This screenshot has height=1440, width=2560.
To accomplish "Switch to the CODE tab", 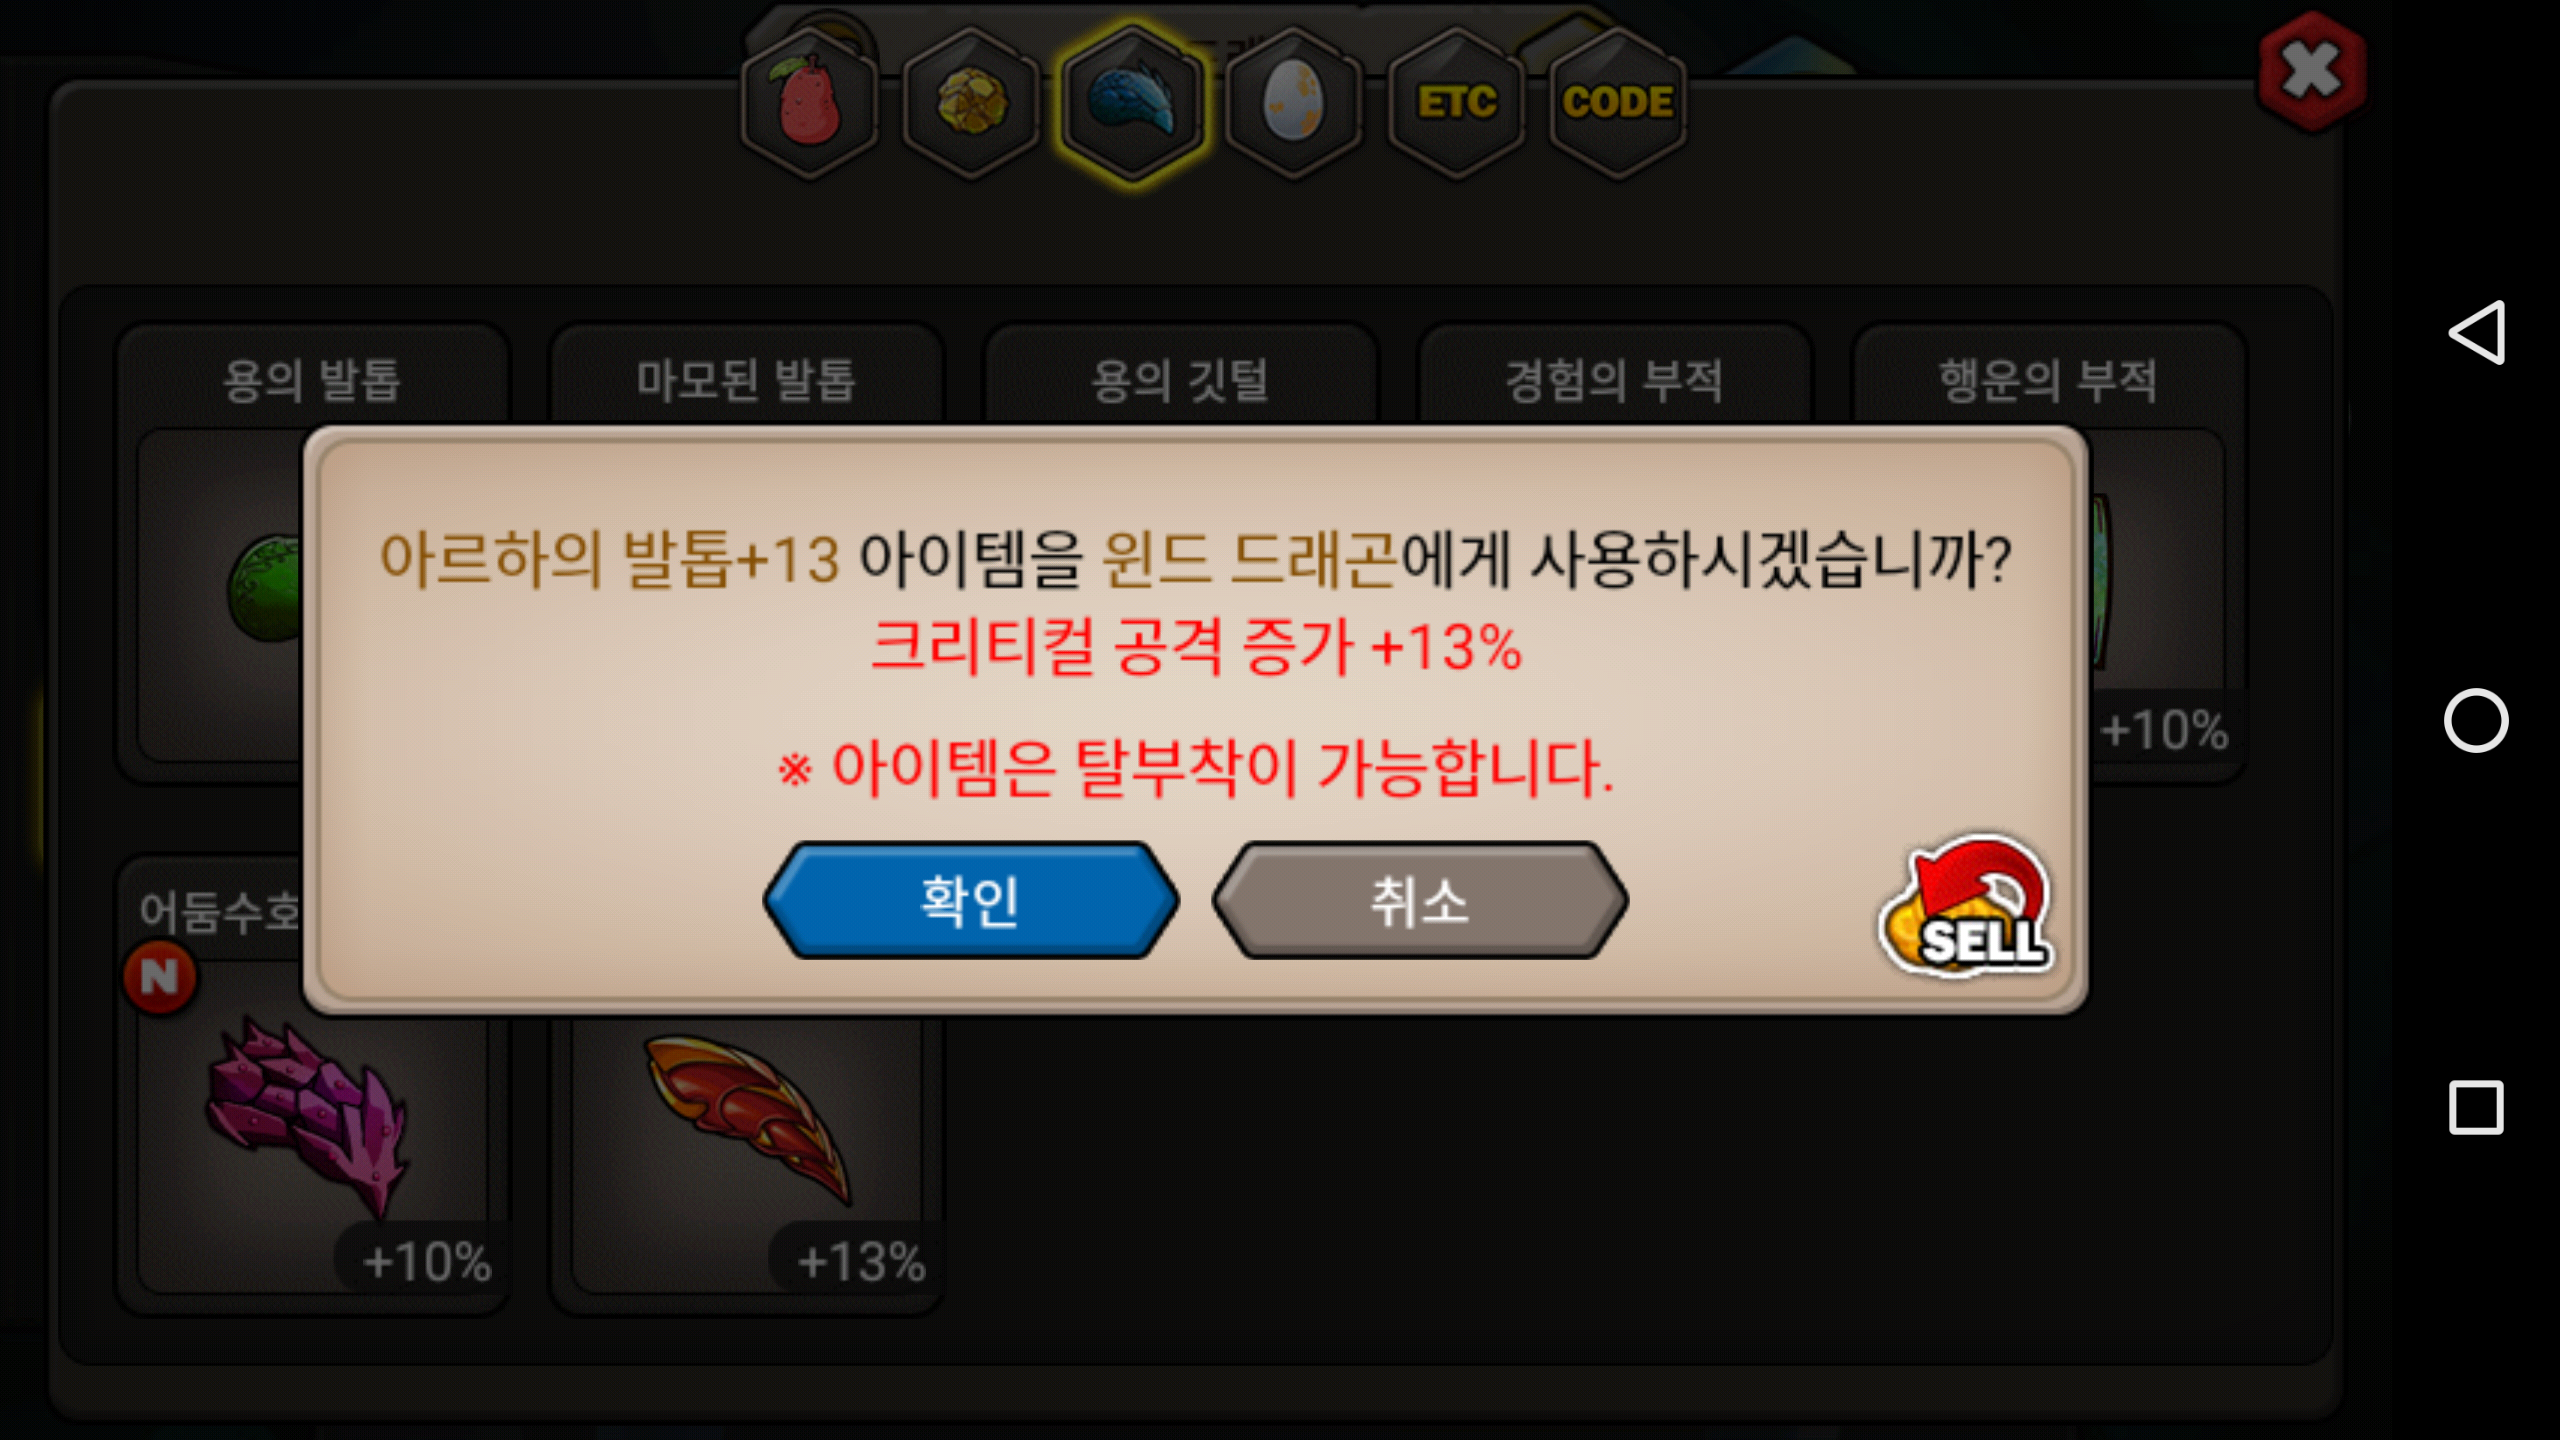I will click(1617, 103).
